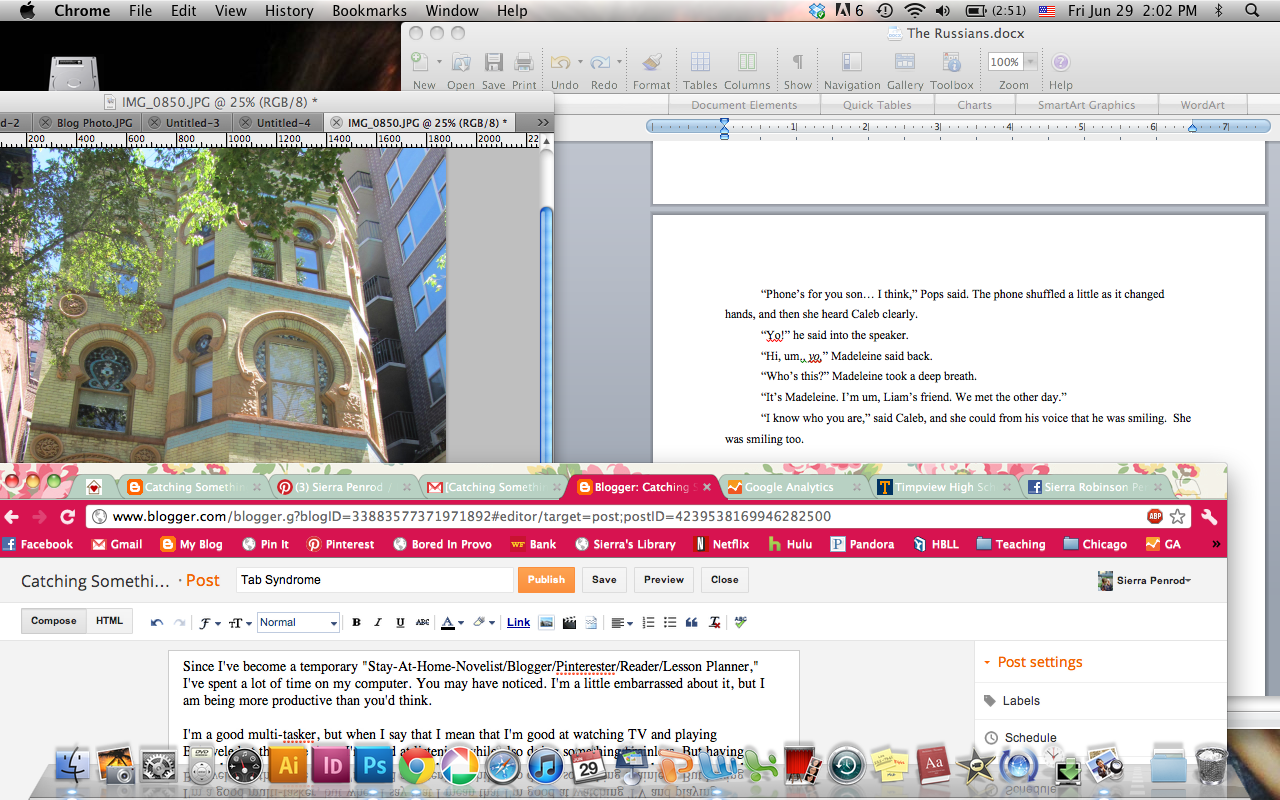Open the 100% zoom dropdown in Word
This screenshot has width=1280, height=800.
(x=1030, y=62)
